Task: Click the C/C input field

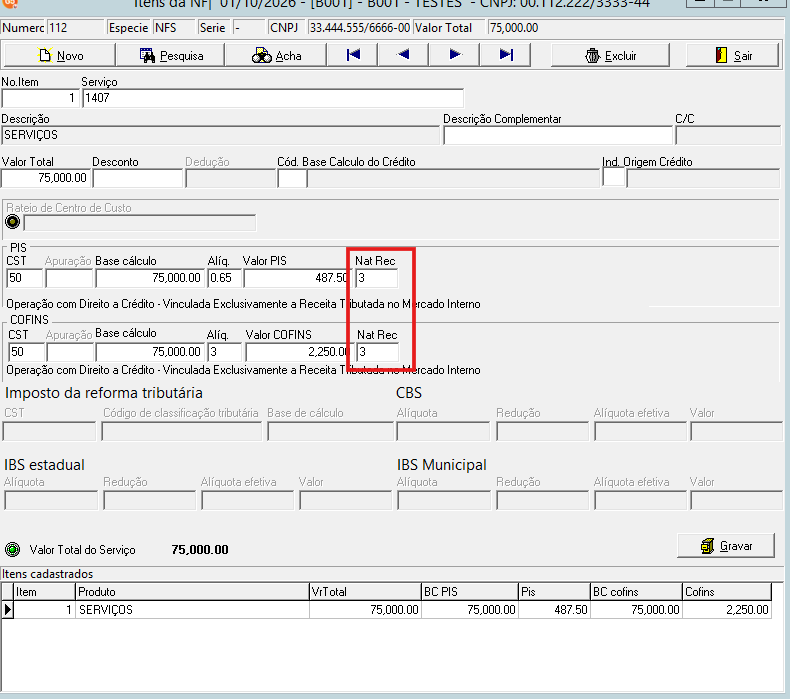Action: [x=728, y=135]
